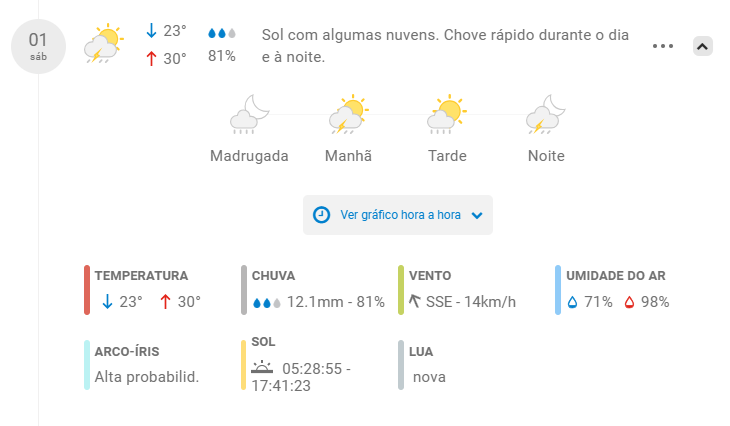The height and width of the screenshot is (426, 730).
Task: Click the minimum humidity droplet icon
Action: (573, 302)
